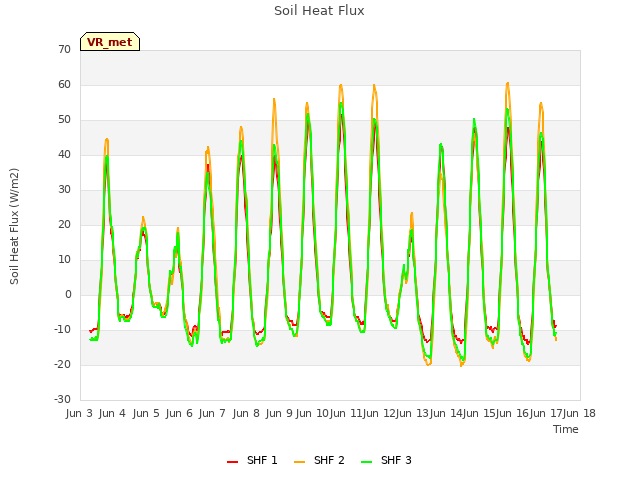640x480 pixels.
Task: Click the 70 y-axis tick label
Action: [x=64, y=49]
